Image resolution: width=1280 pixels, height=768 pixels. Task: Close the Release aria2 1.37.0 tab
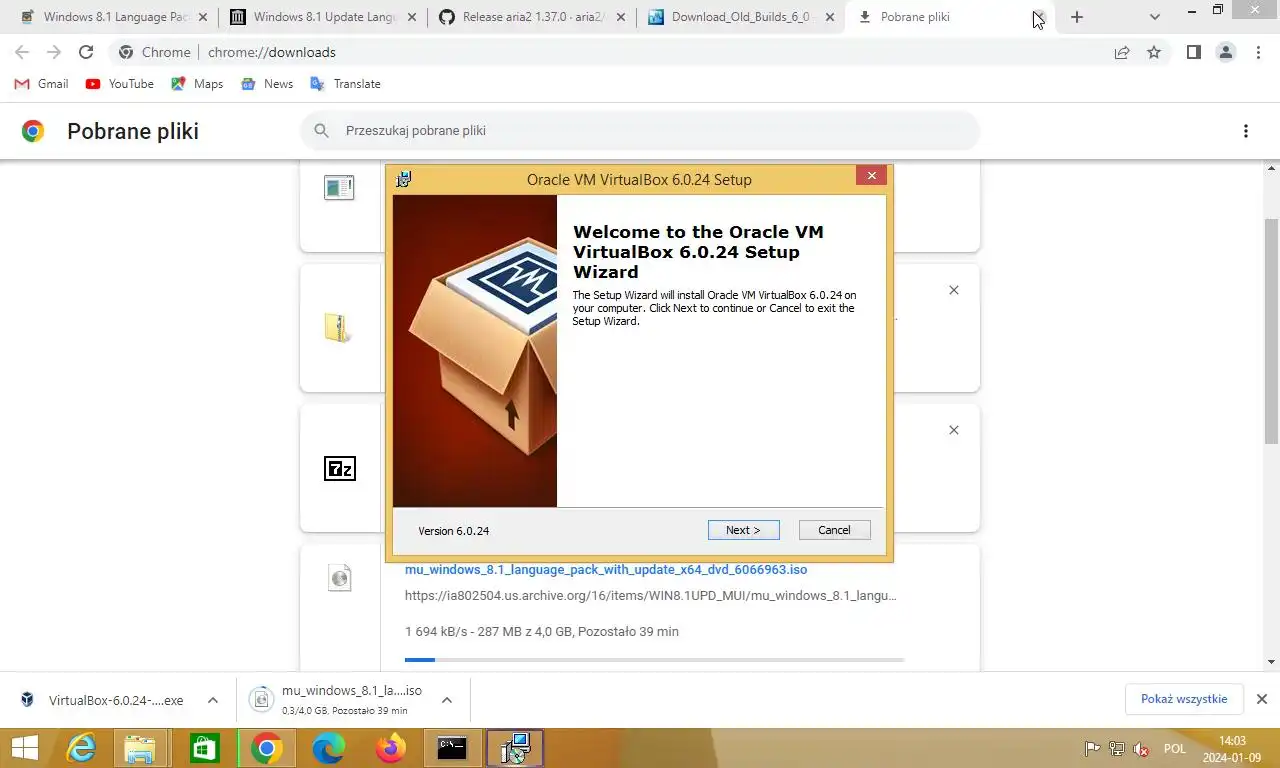[621, 17]
